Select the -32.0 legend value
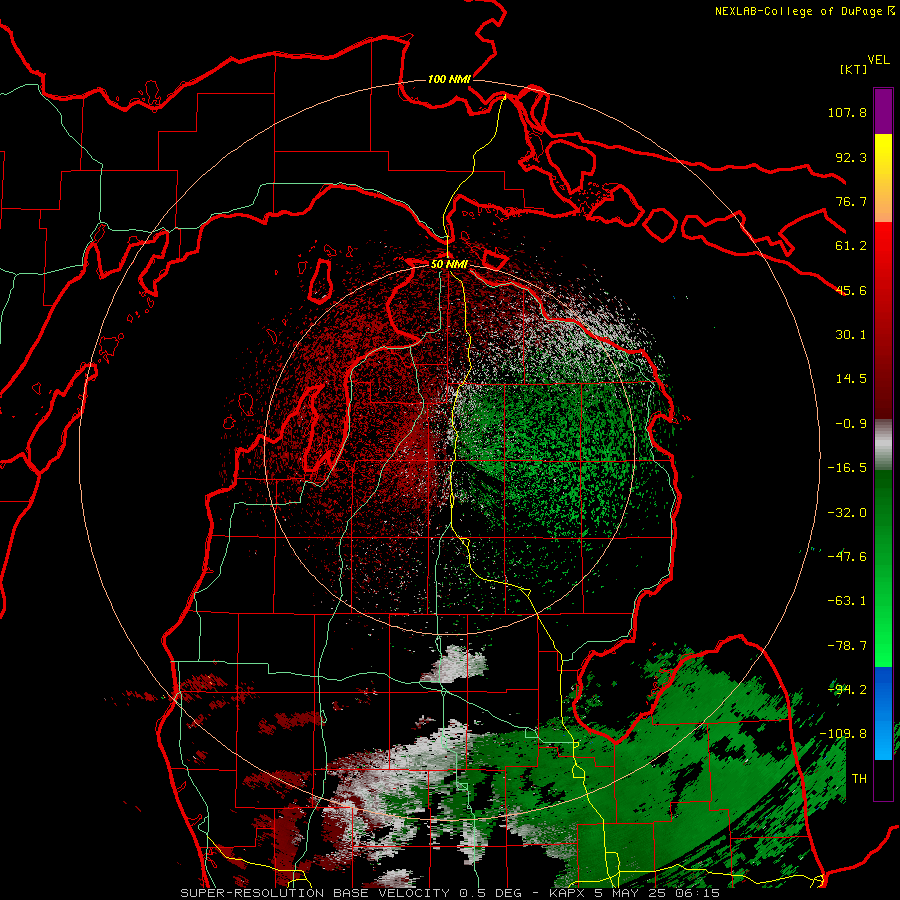Viewport: 900px width, 900px height. [x=847, y=513]
